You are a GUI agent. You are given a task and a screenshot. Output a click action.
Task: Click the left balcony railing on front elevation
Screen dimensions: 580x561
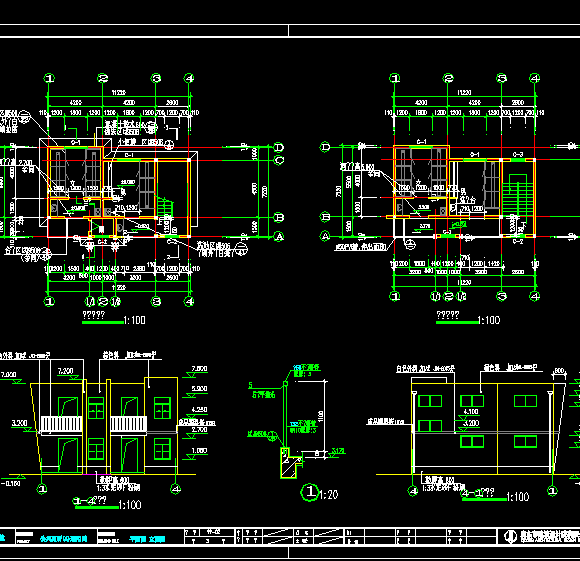[61, 424]
